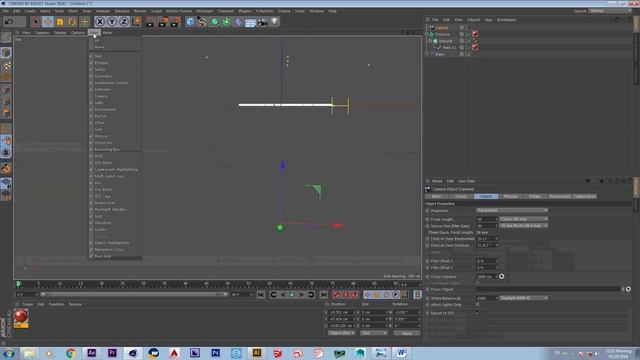
Task: Click the timeline preview range slider
Action: point(133,294)
